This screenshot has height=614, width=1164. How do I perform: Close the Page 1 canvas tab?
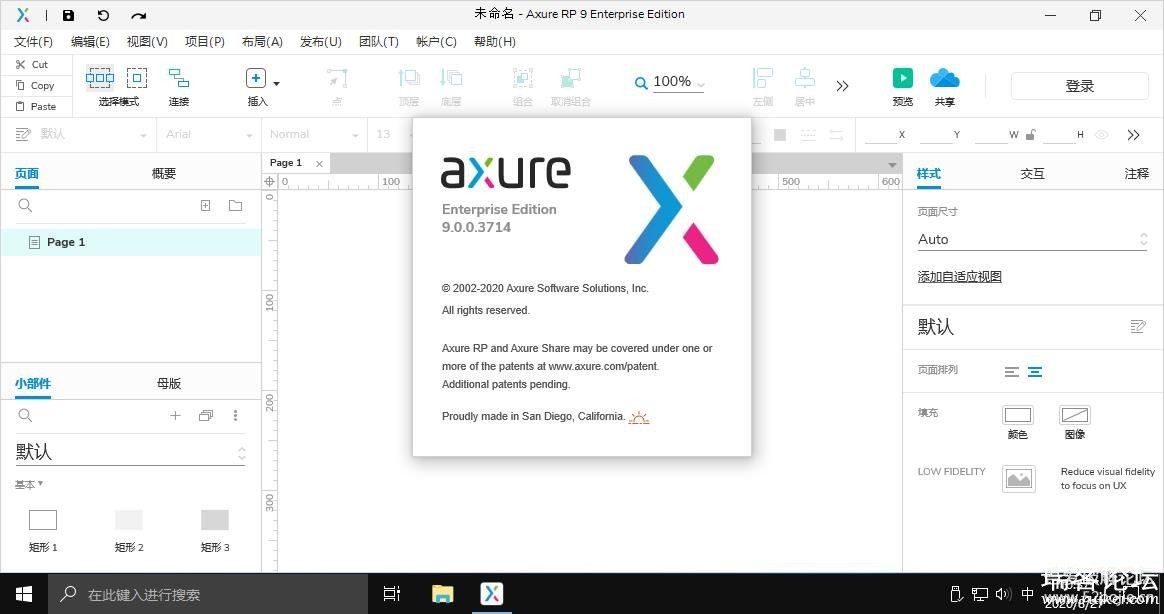tap(319, 163)
